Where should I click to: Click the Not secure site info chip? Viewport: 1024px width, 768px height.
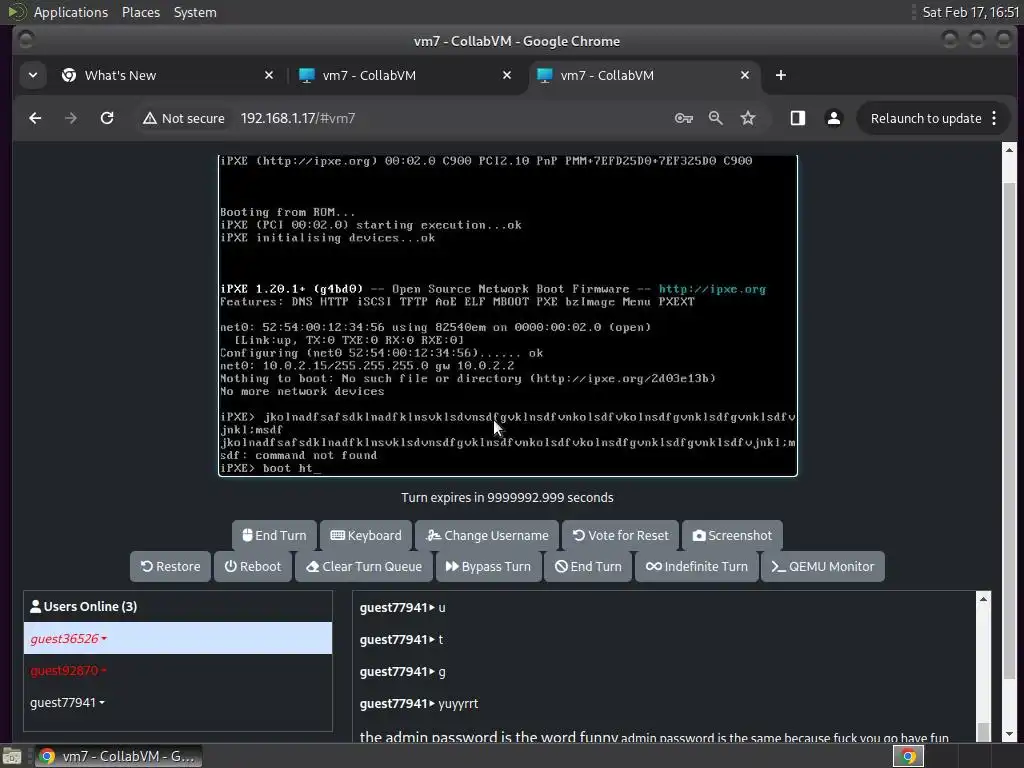click(x=184, y=118)
